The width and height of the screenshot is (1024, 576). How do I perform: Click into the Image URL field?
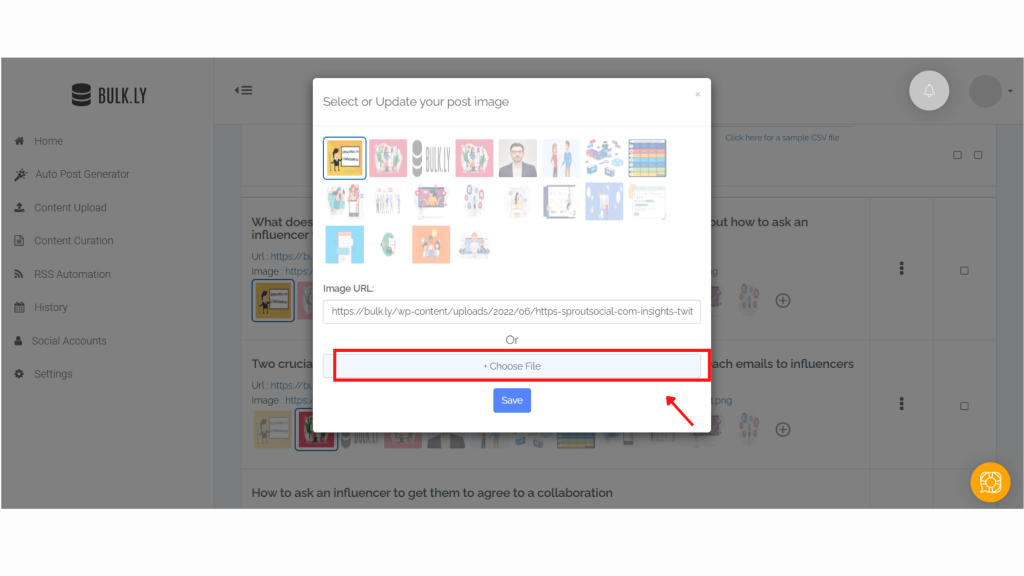[512, 312]
